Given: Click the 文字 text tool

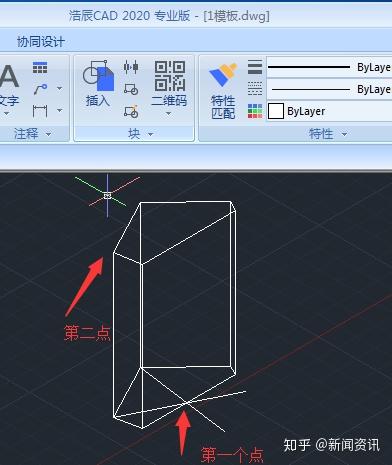Looking at the screenshot, I should [8, 85].
